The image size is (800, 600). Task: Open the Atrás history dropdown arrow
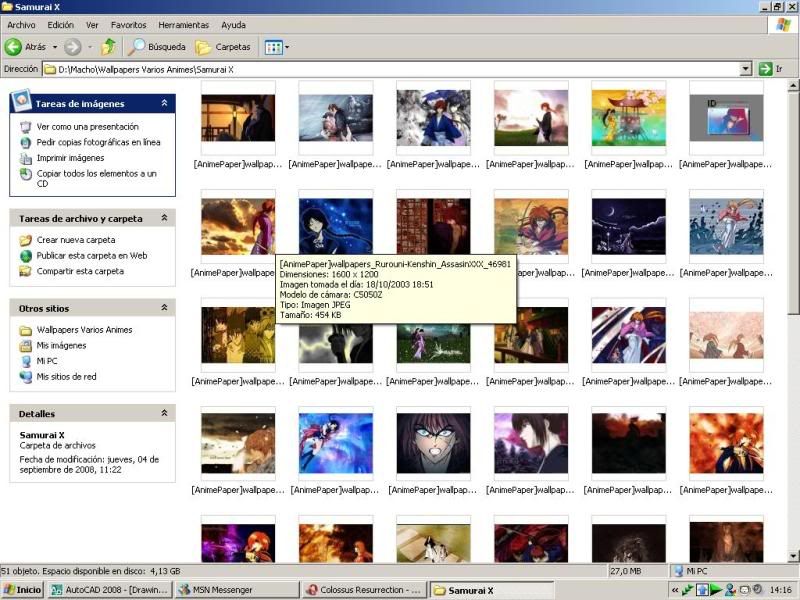coord(55,47)
